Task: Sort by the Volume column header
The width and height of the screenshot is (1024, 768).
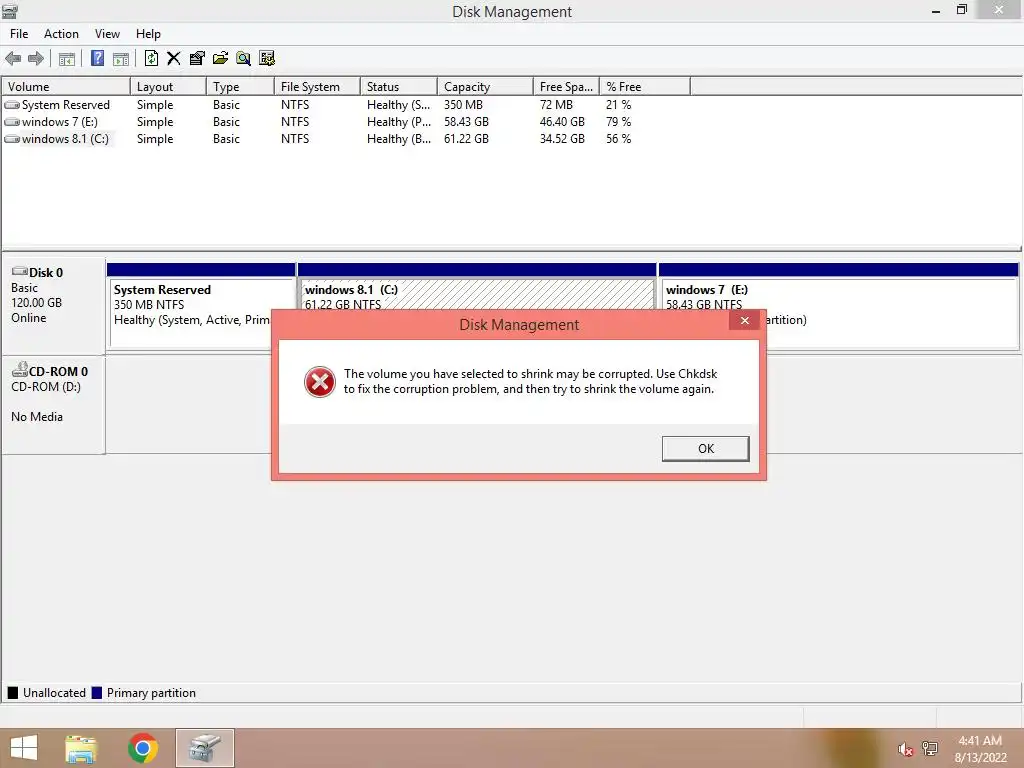Action: tap(66, 87)
